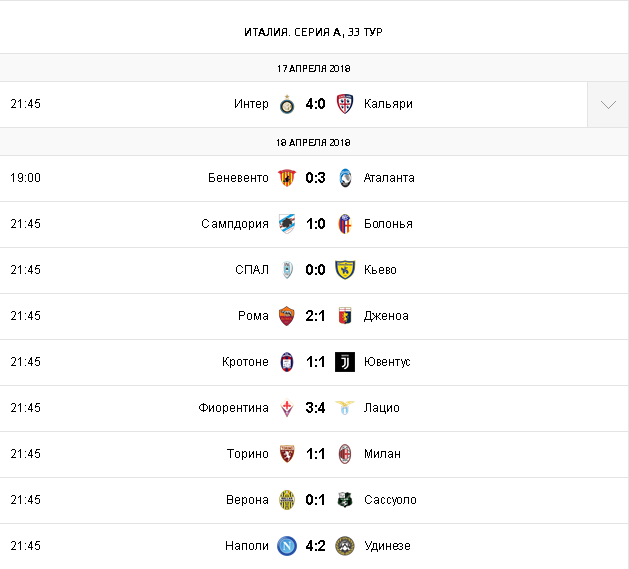Click the Sampdoria club crest
The height and width of the screenshot is (569, 629).
287,224
